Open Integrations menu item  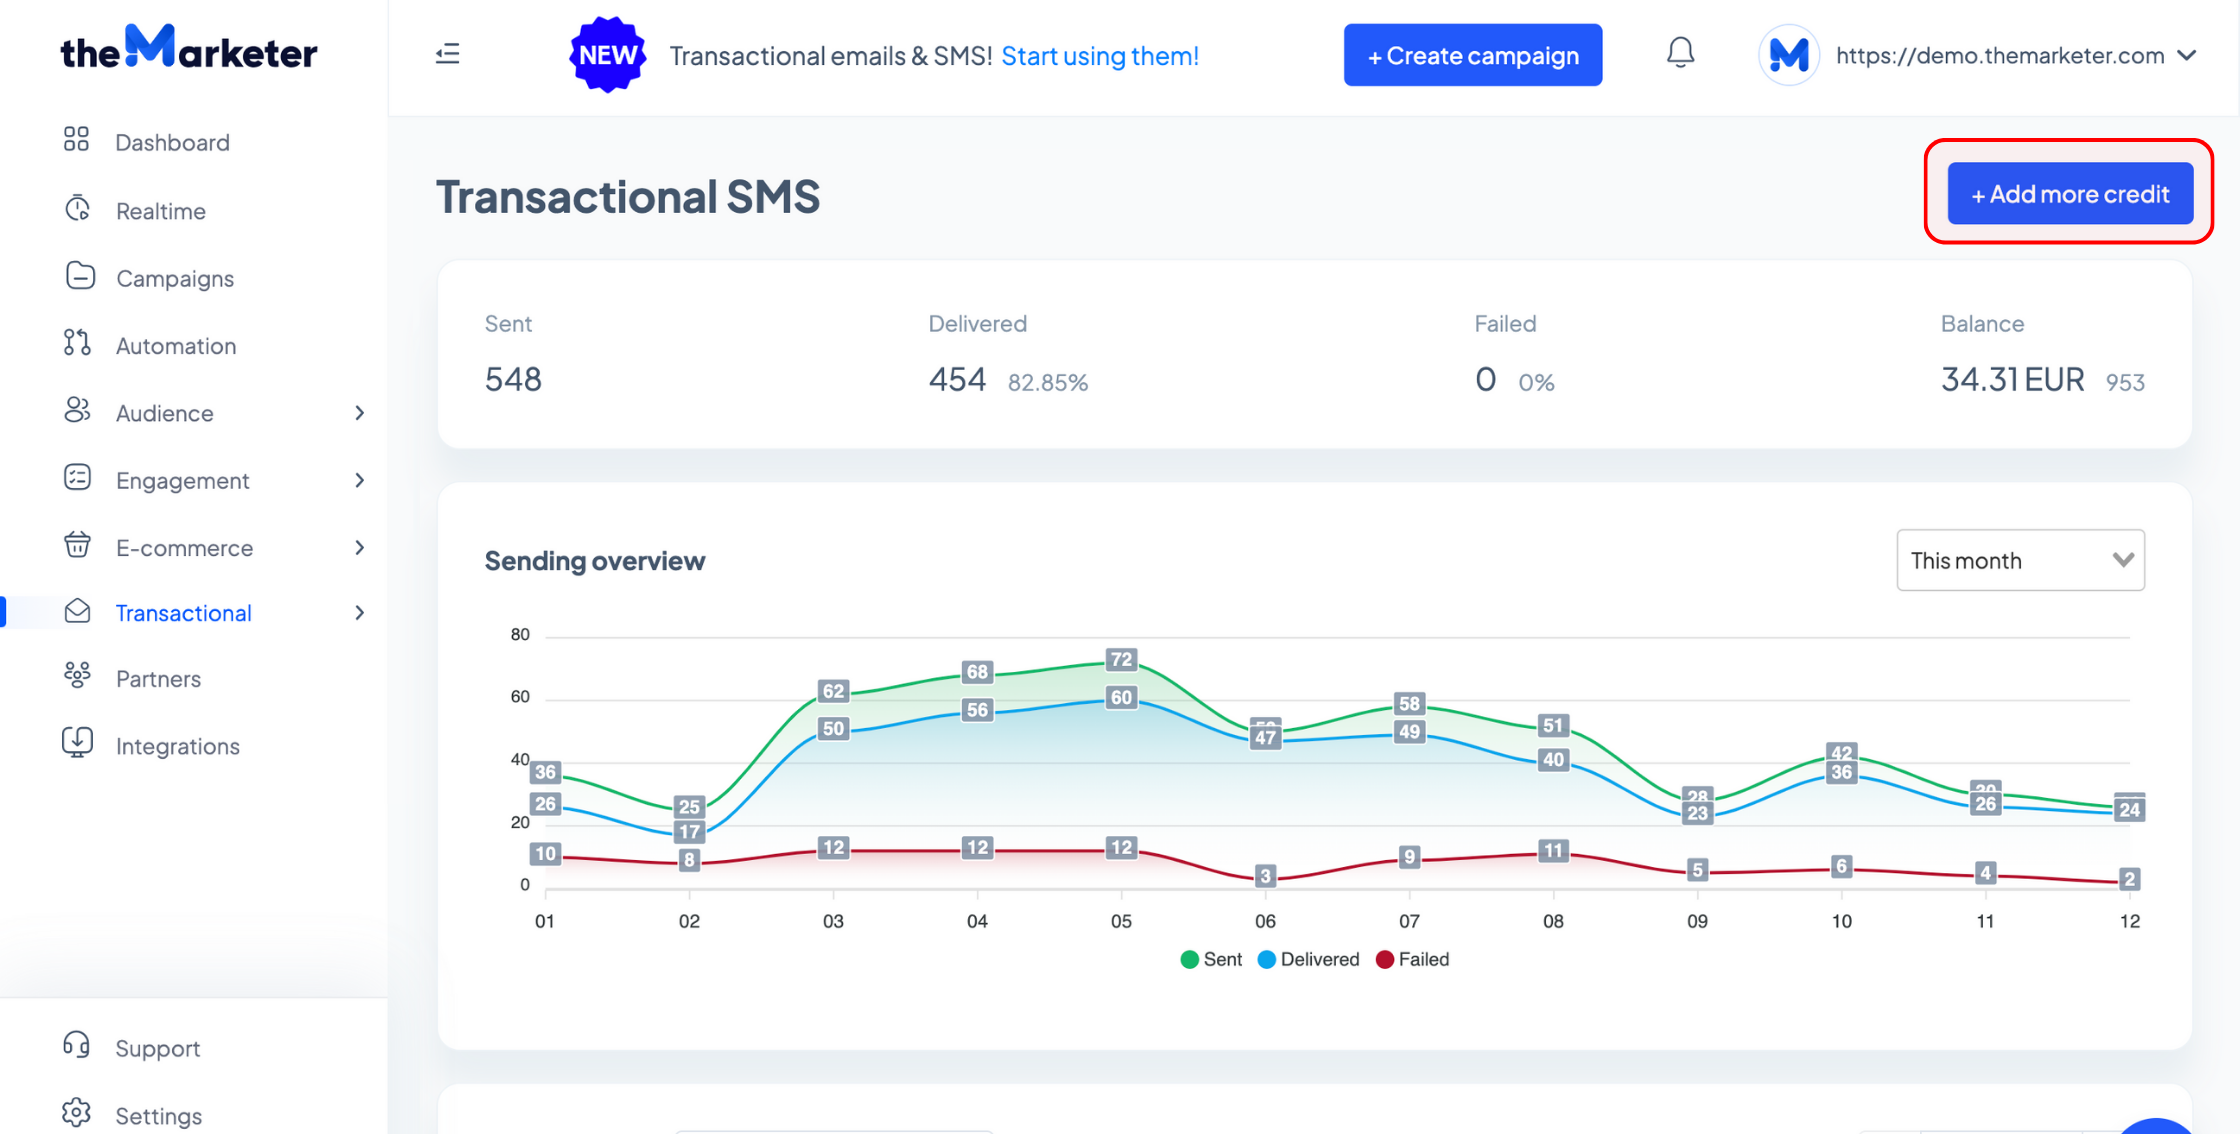(x=178, y=746)
